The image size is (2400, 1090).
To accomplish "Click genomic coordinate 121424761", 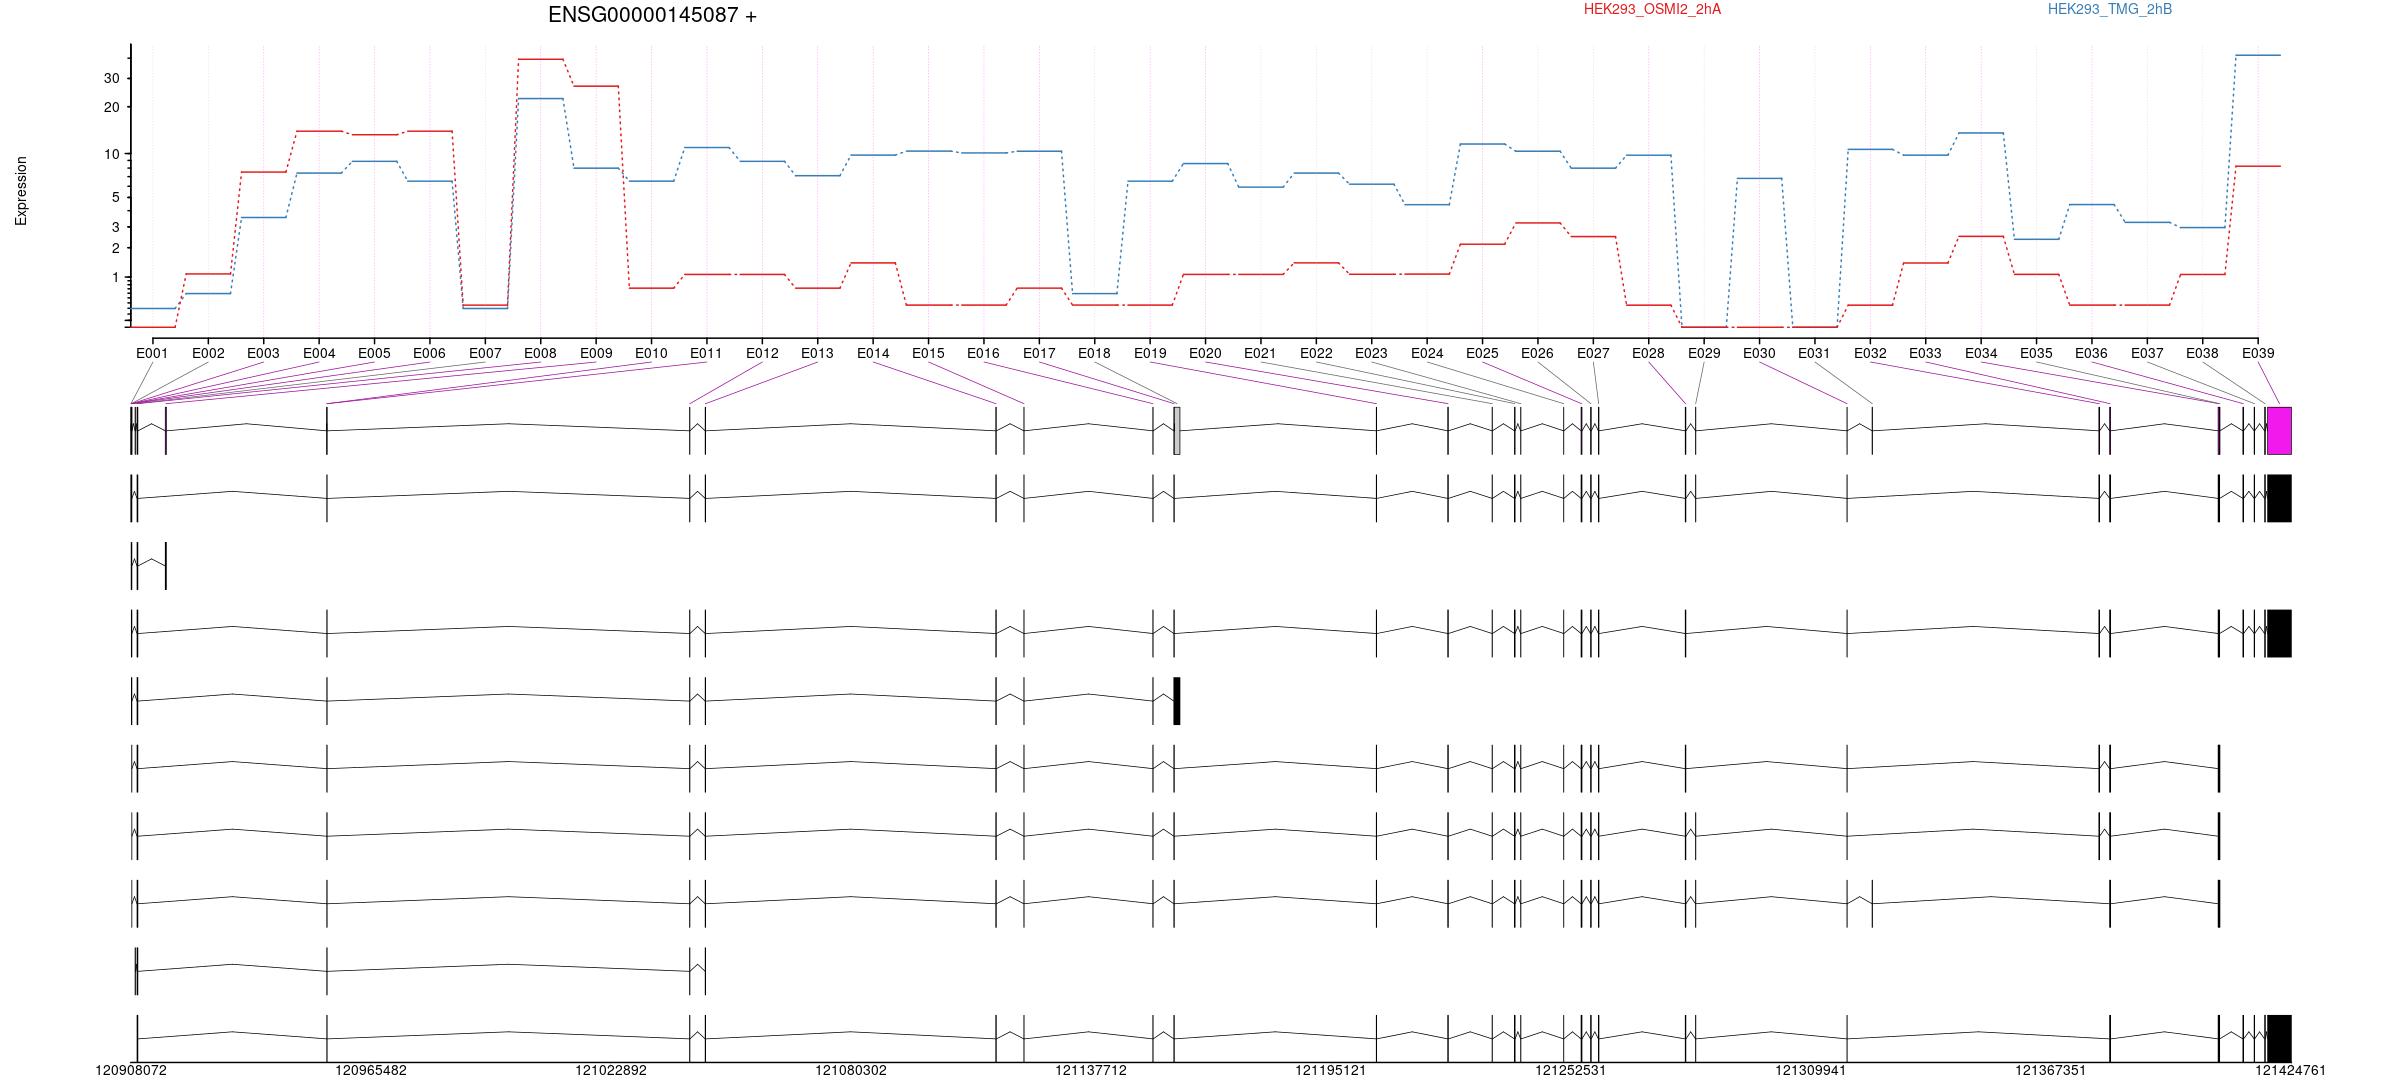I will point(2291,1070).
